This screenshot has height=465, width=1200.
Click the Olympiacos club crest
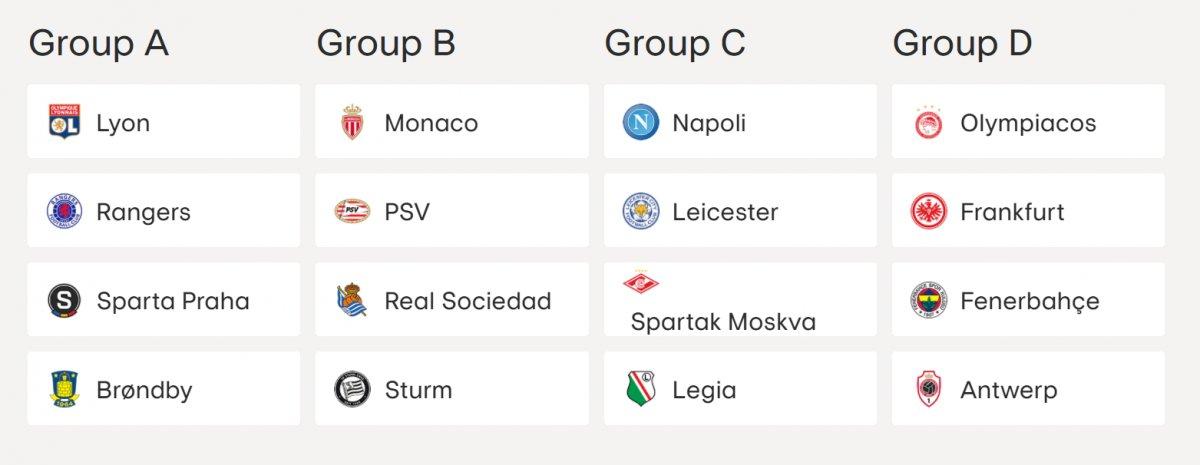pyautogui.click(x=928, y=123)
